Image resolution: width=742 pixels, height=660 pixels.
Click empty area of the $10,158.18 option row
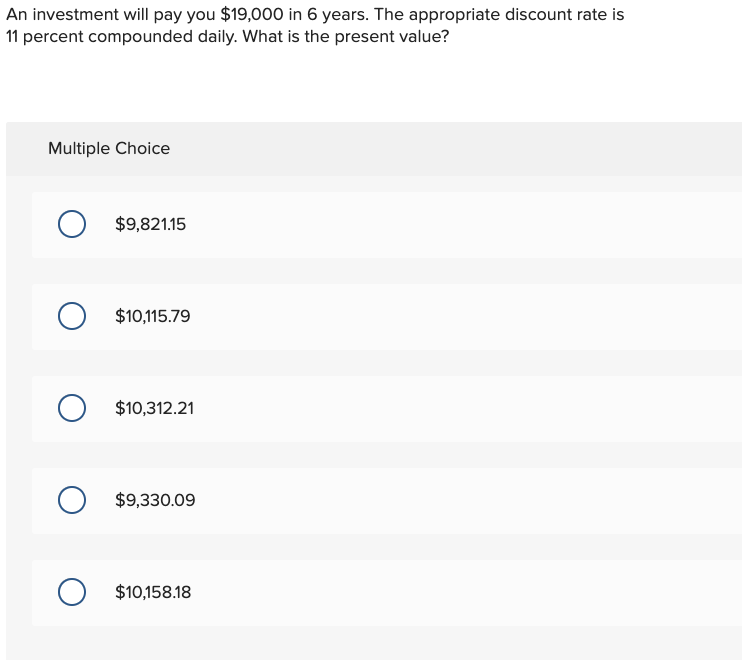pyautogui.click(x=450, y=592)
